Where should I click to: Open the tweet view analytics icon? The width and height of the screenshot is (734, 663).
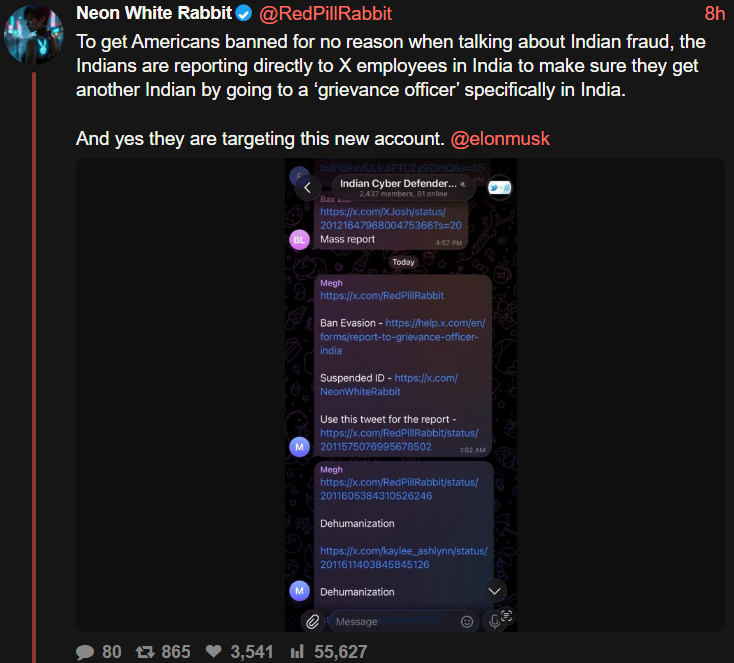[297, 652]
